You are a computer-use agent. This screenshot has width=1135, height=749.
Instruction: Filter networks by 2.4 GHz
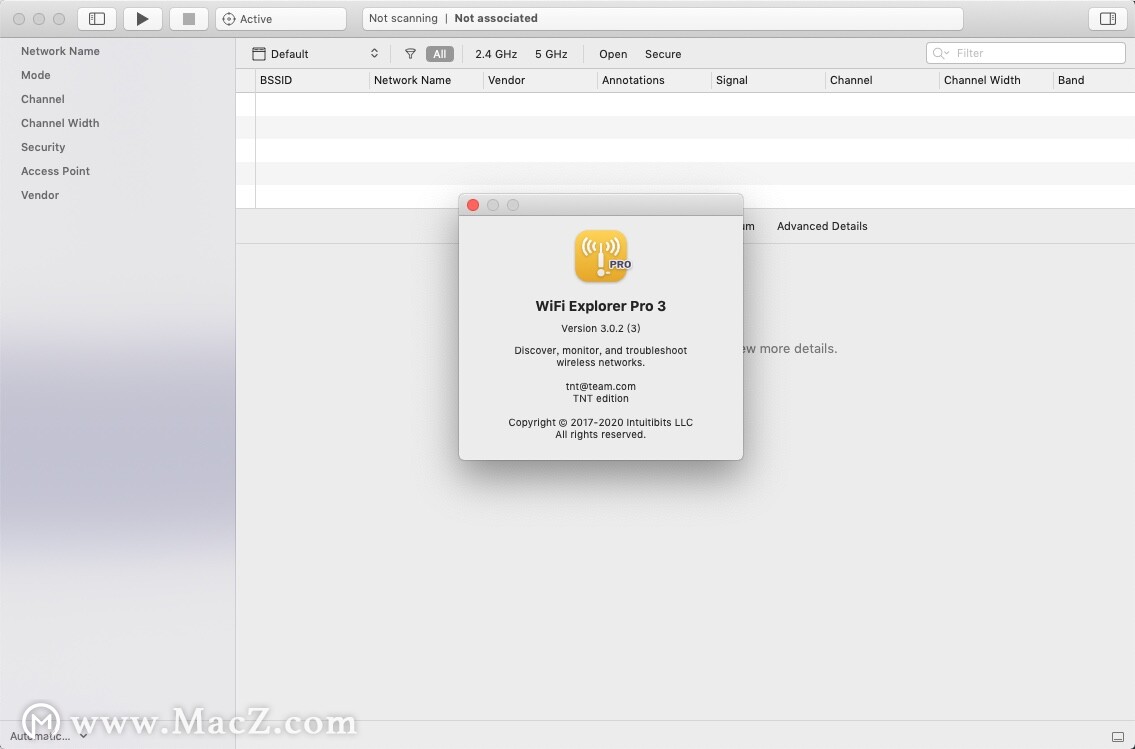click(496, 54)
